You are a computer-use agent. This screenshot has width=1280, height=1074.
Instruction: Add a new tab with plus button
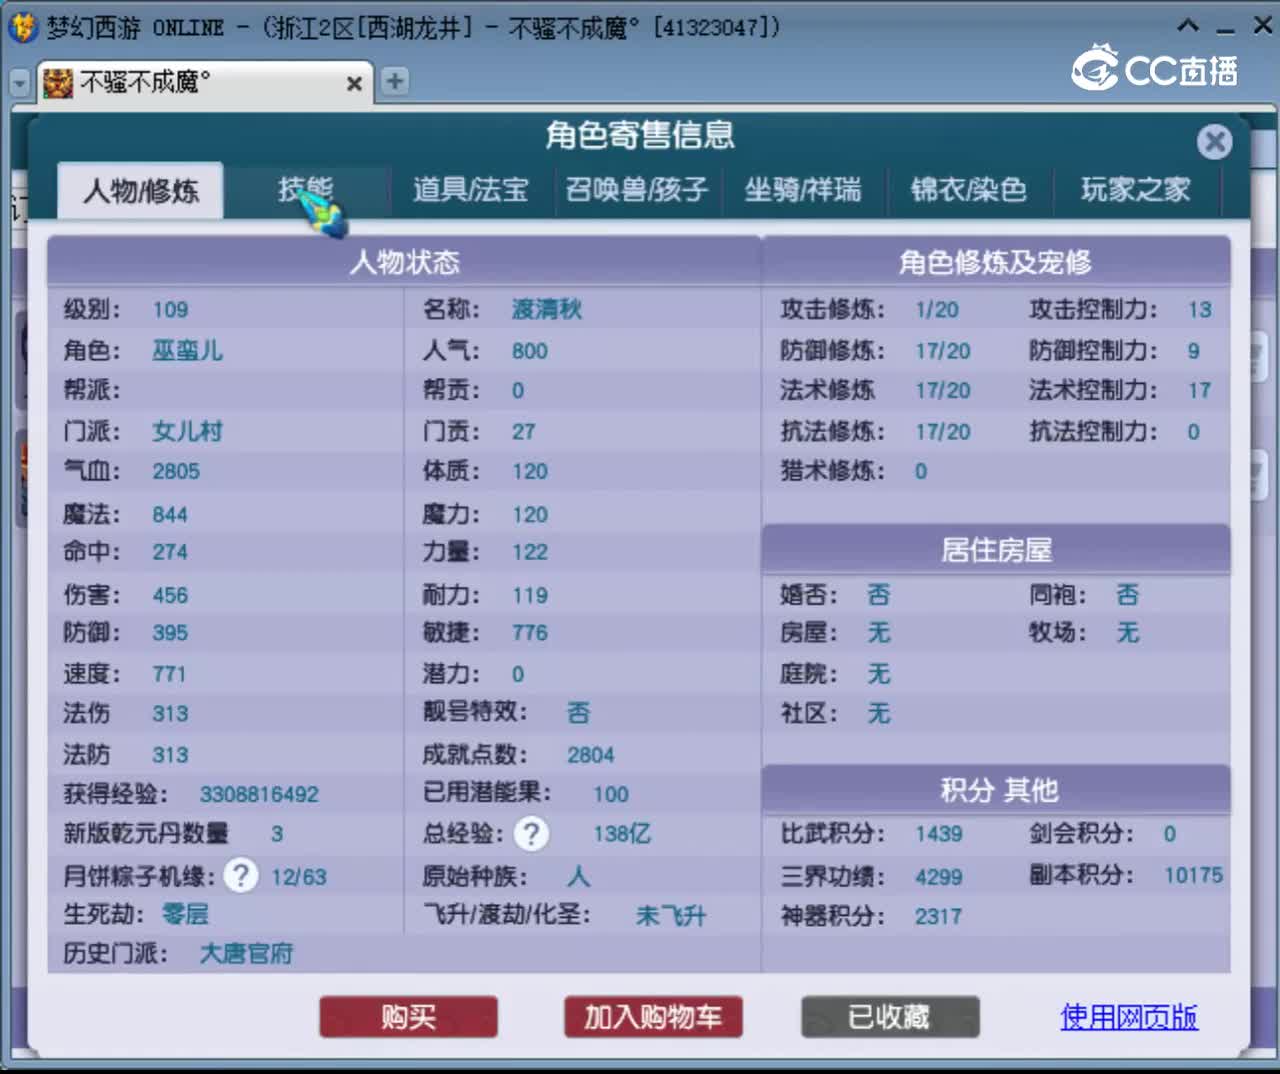pyautogui.click(x=395, y=81)
